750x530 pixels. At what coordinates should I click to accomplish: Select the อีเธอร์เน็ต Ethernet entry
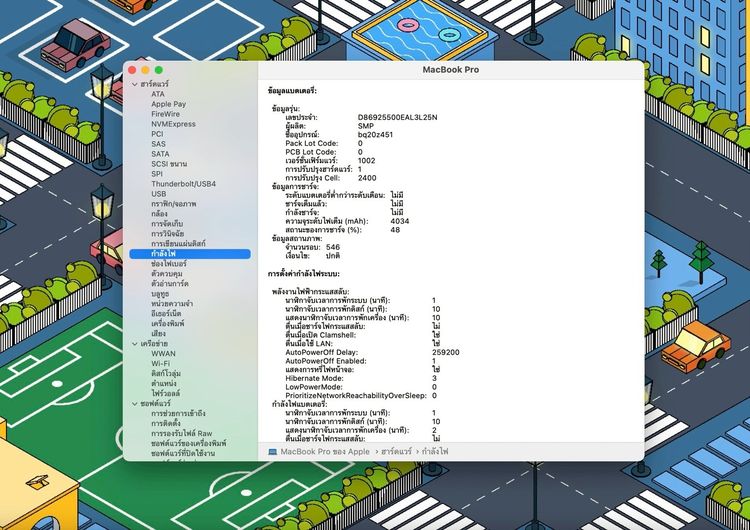(x=168, y=313)
